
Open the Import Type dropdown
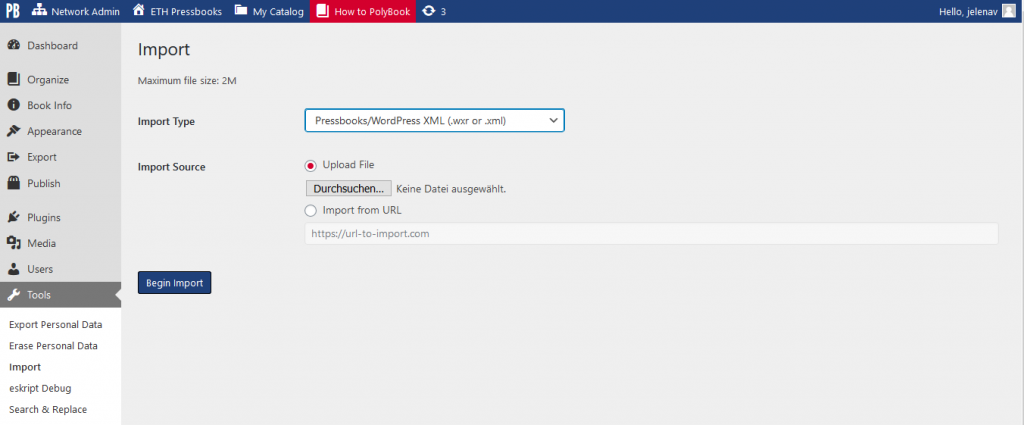(x=434, y=121)
